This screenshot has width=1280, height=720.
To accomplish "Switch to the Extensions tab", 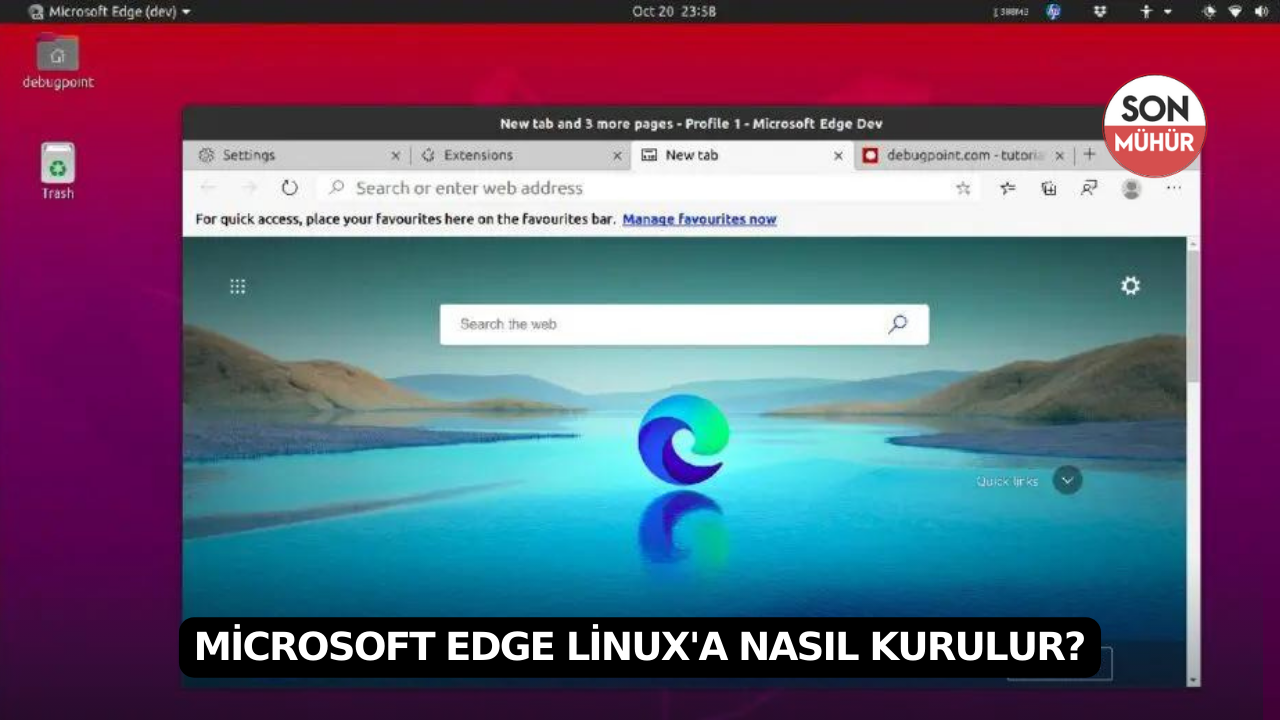I will tap(480, 155).
